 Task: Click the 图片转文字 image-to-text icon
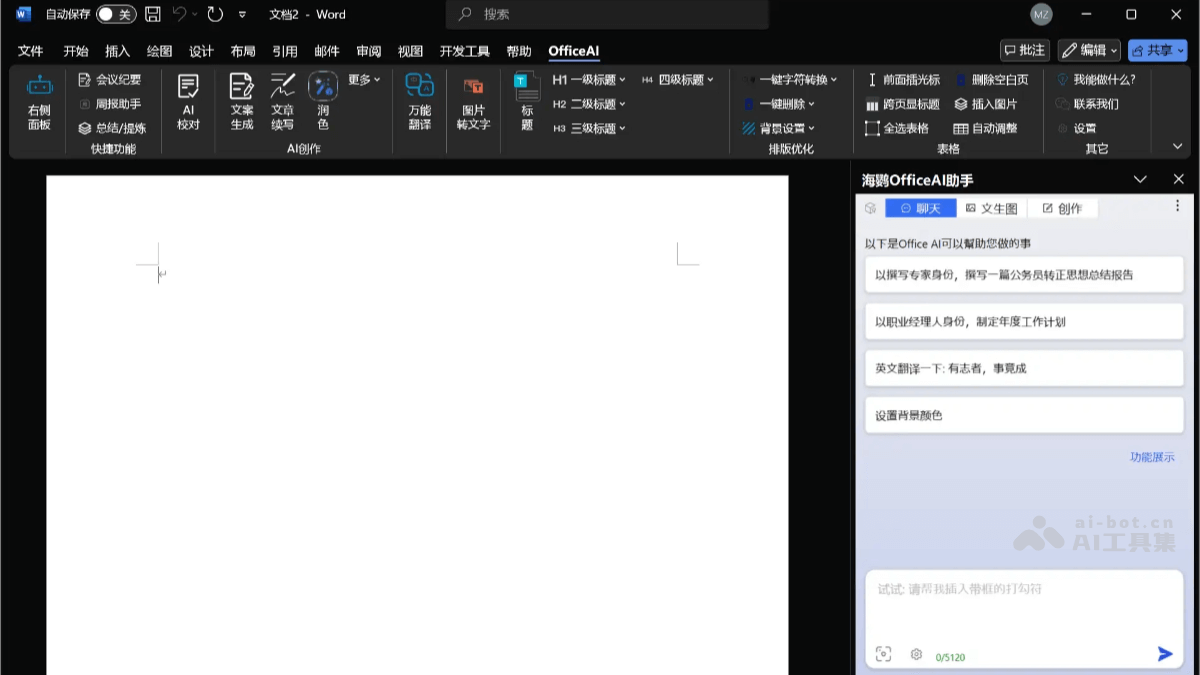point(472,100)
